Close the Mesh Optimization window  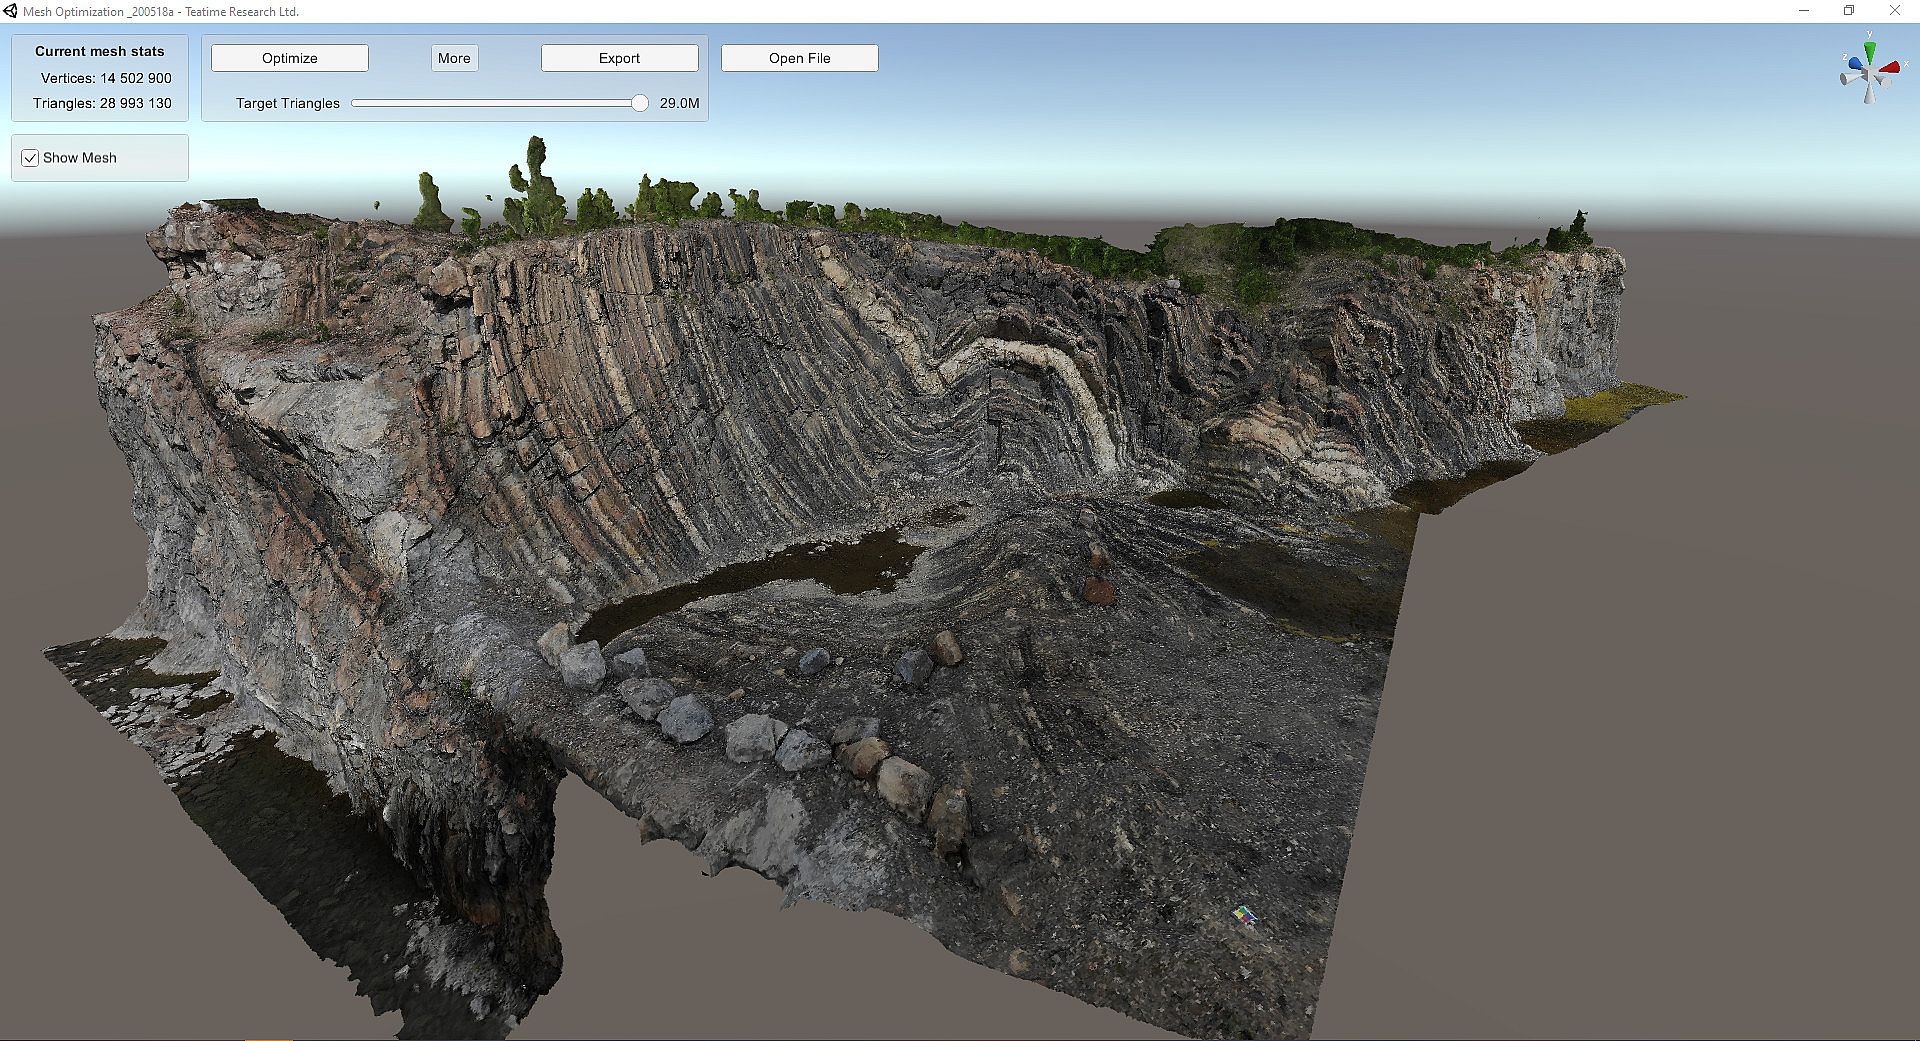pos(1894,11)
